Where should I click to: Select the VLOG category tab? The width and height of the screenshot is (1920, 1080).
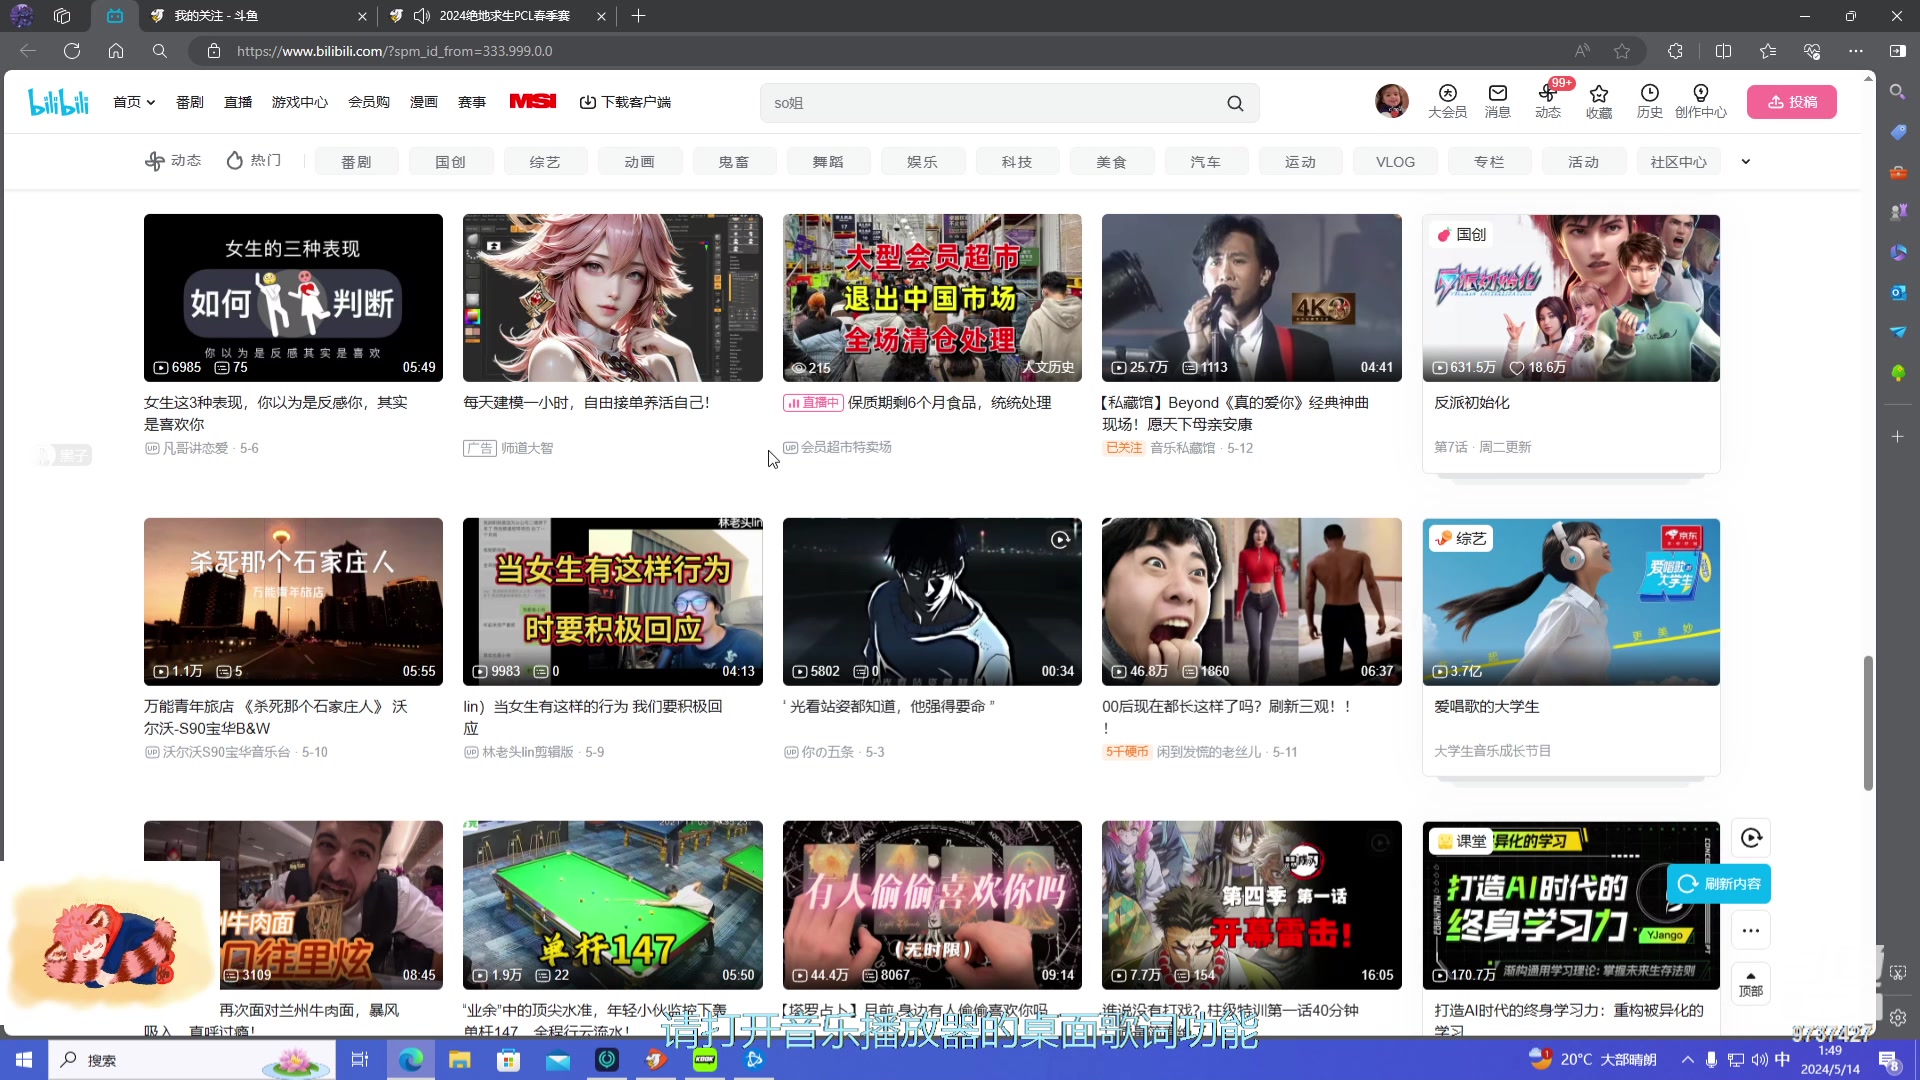(1395, 161)
